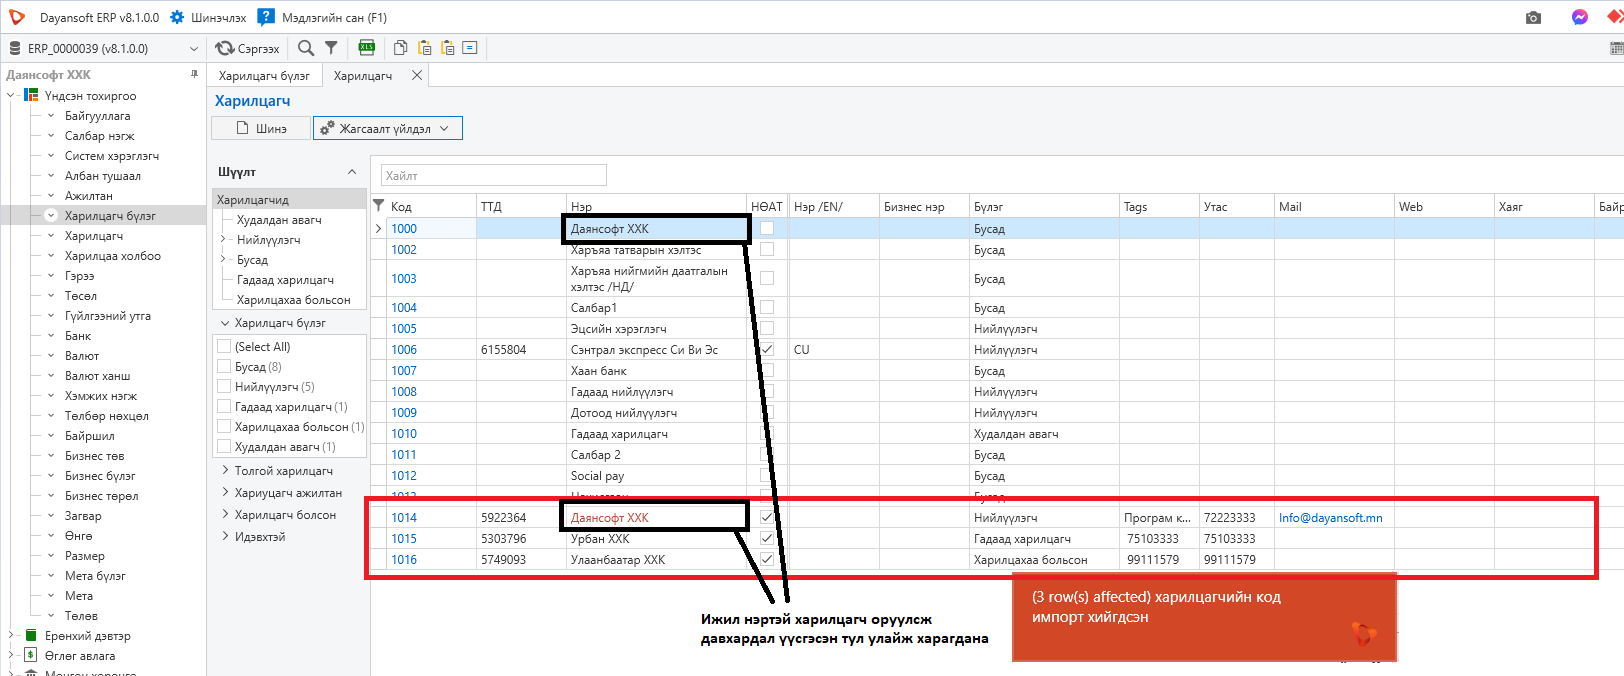The width and height of the screenshot is (1624, 676).
Task: Click into the Хайлт search field
Action: (x=494, y=175)
